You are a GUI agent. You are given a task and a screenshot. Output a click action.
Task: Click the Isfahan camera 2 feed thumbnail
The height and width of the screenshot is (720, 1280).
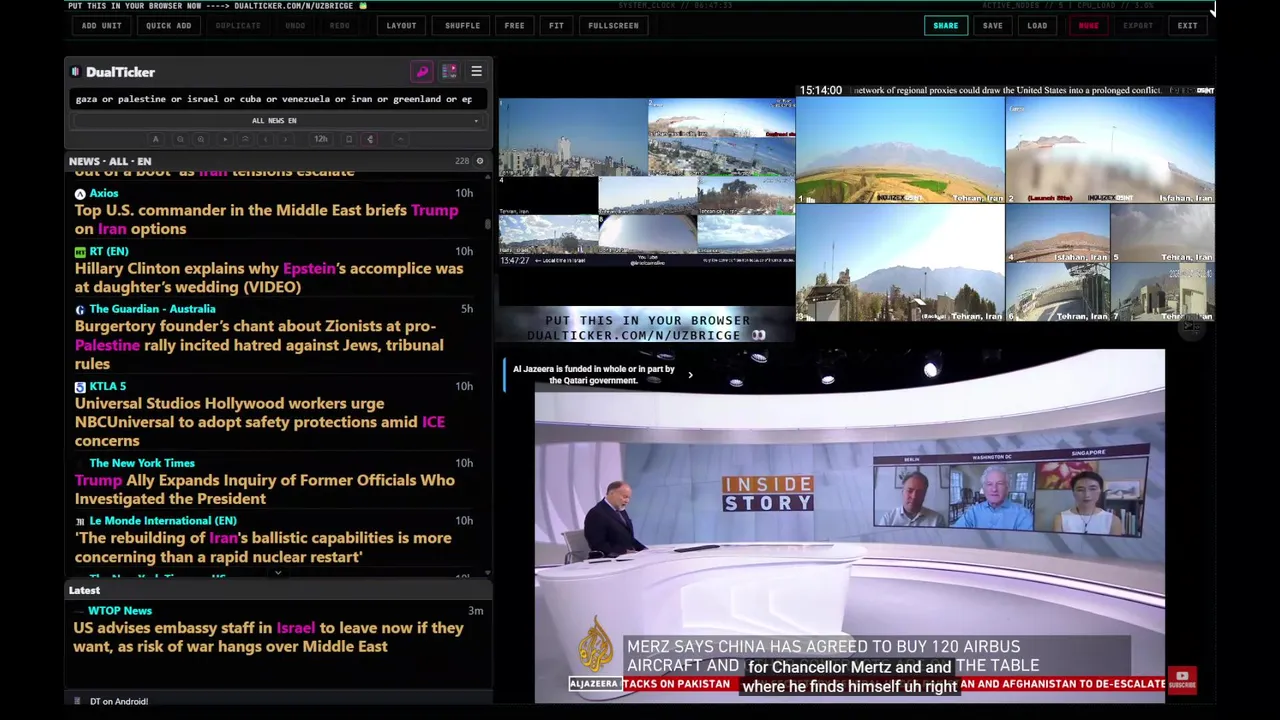tap(1110, 150)
